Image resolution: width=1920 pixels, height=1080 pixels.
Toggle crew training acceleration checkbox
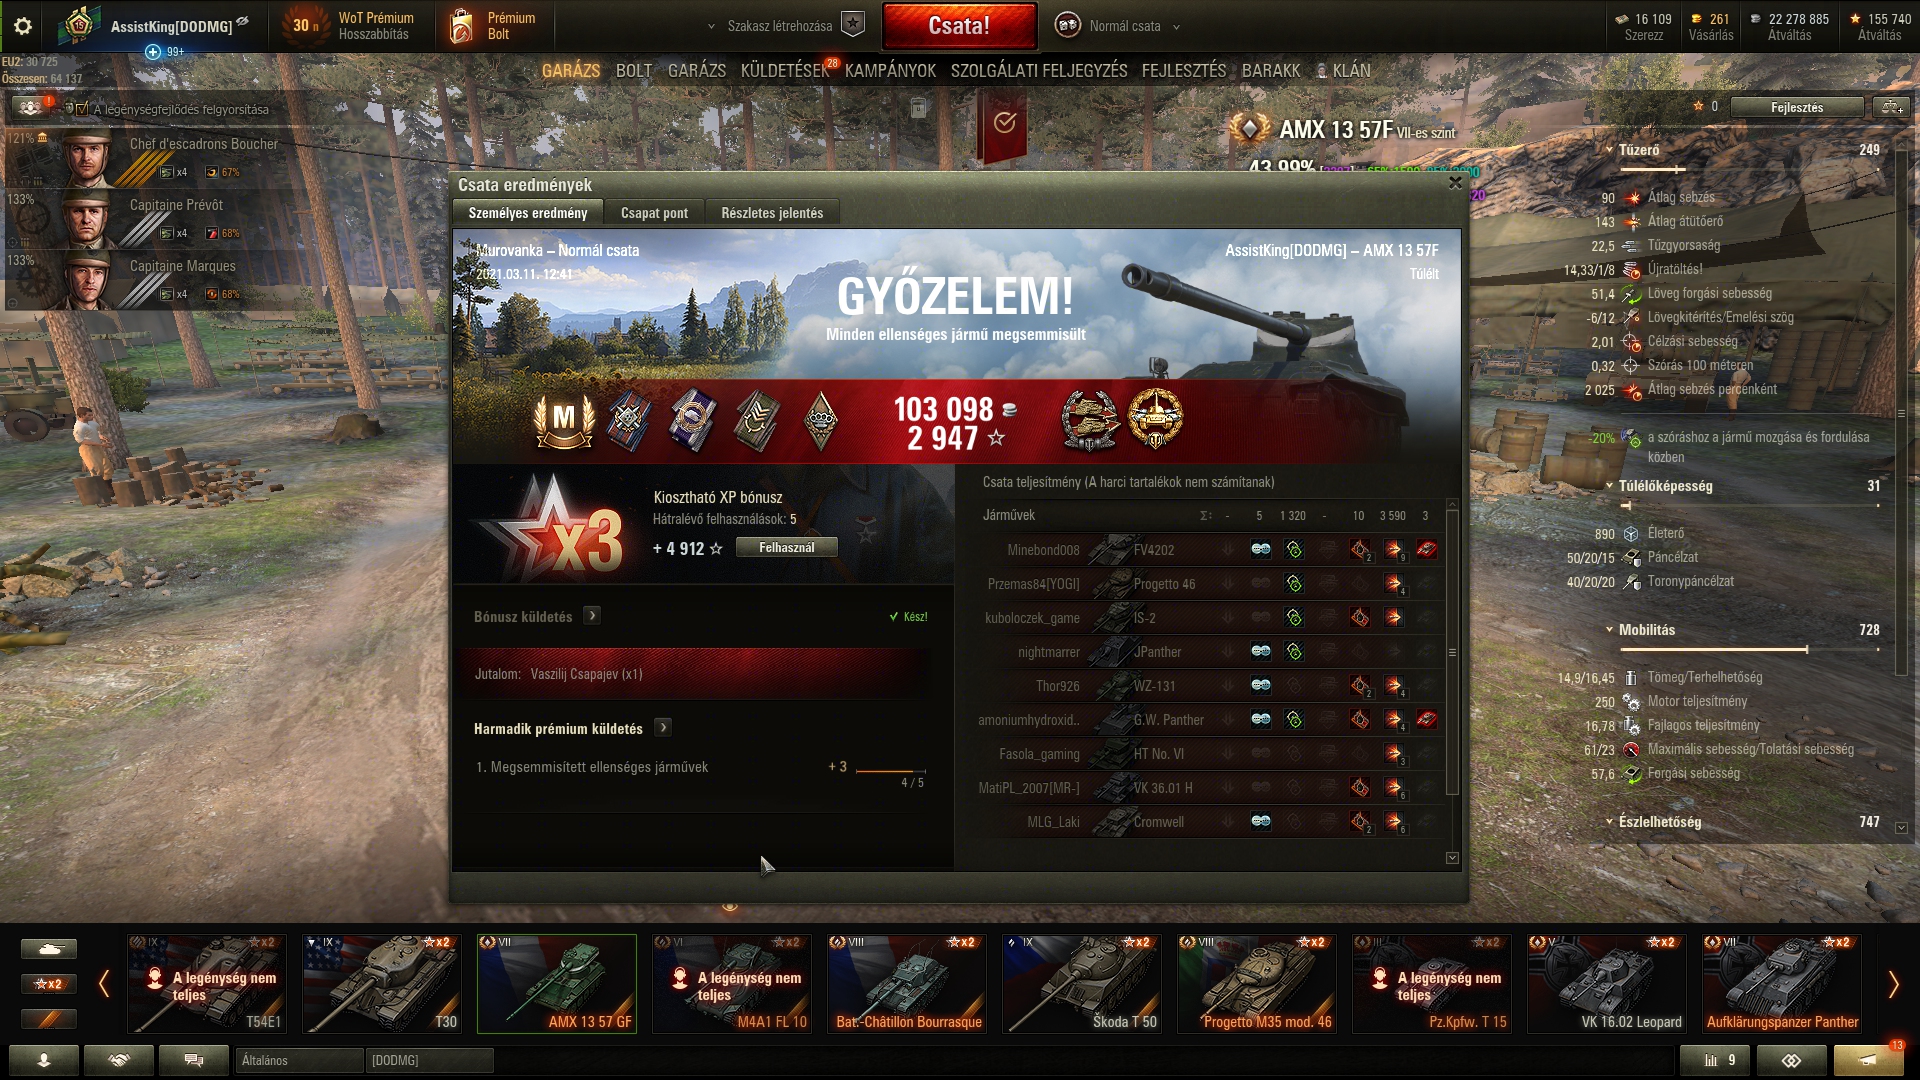(x=82, y=109)
